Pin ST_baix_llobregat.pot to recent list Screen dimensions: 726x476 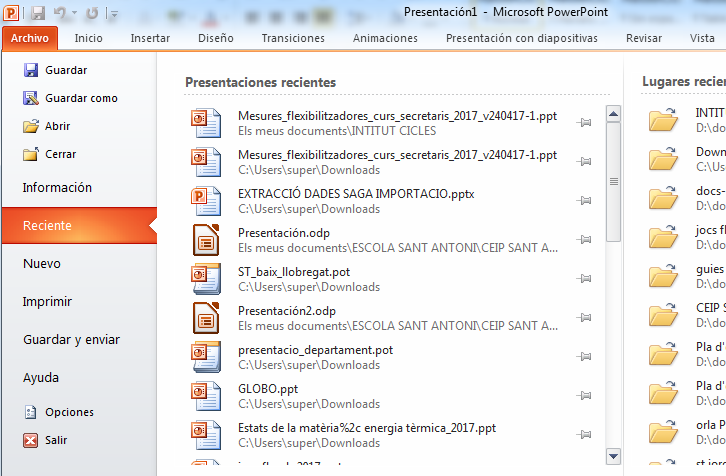584,278
